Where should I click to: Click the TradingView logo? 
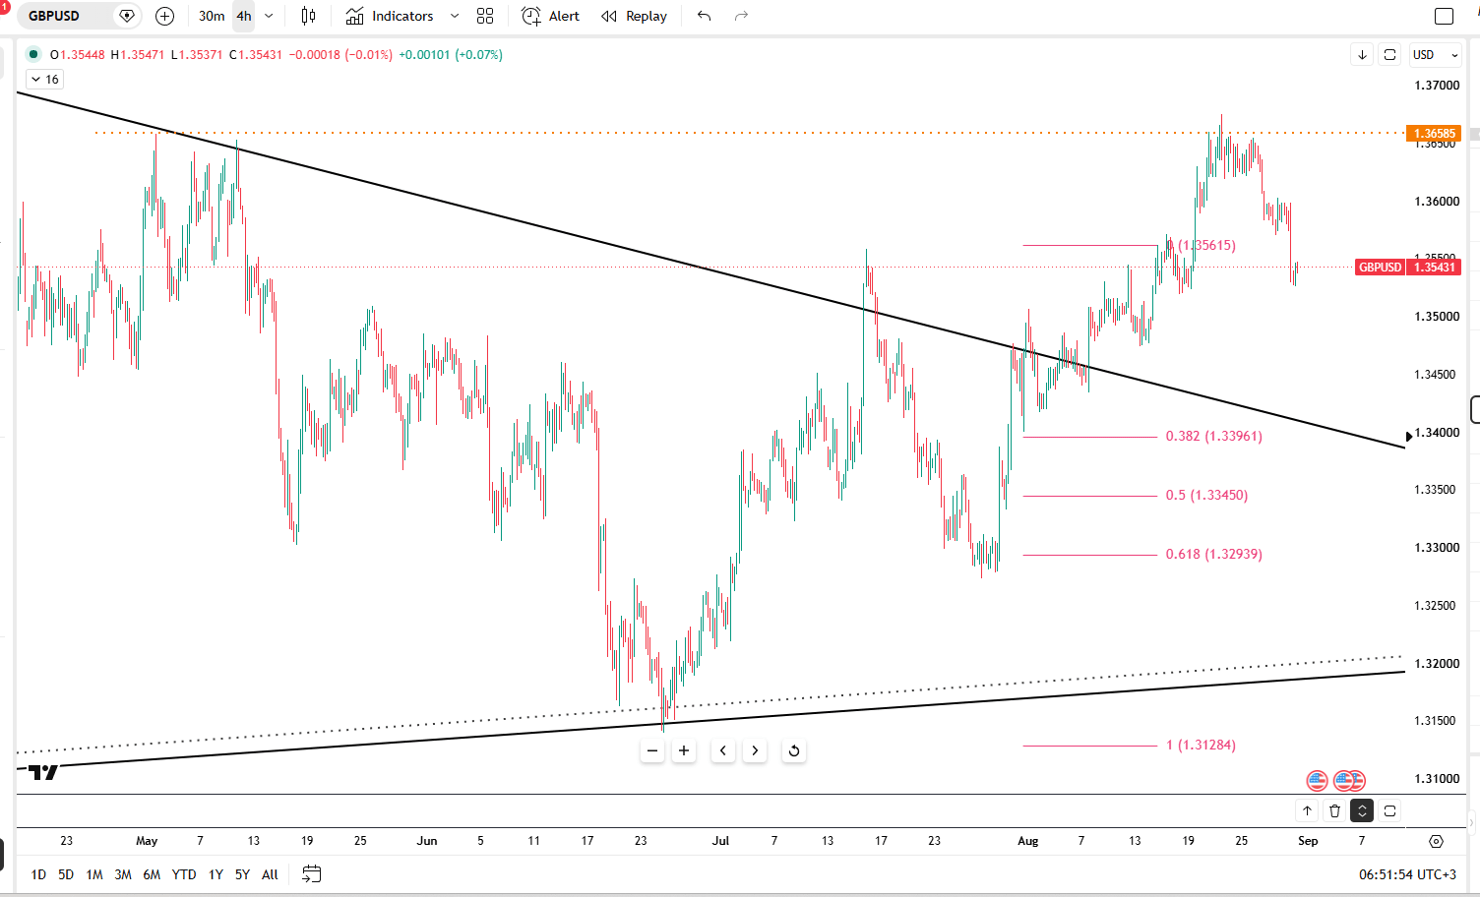tap(43, 771)
